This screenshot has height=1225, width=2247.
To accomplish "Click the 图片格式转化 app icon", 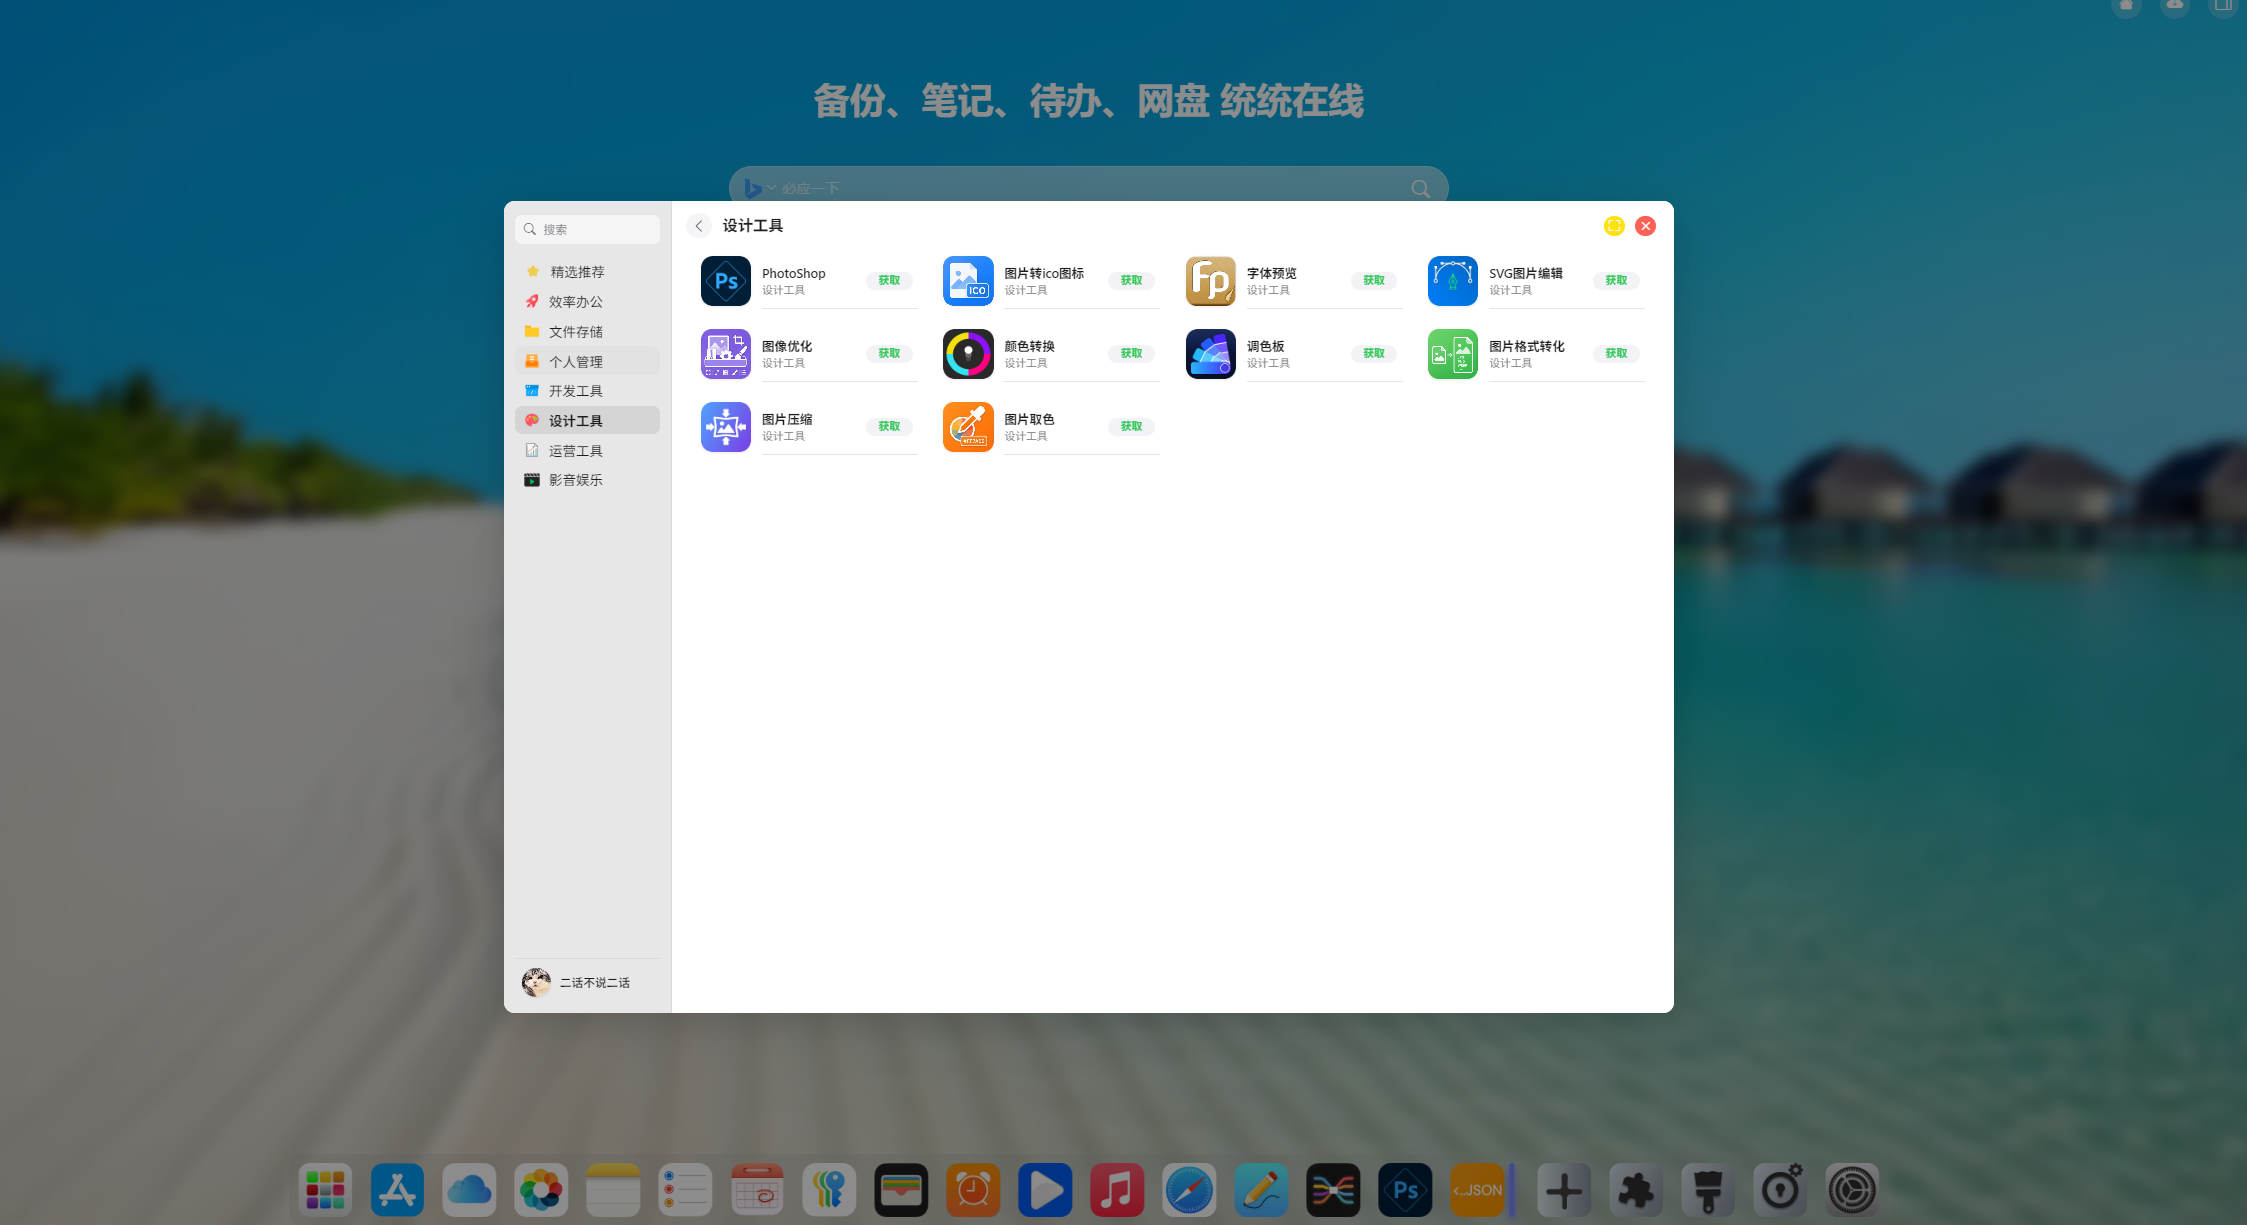I will pyautogui.click(x=1453, y=354).
